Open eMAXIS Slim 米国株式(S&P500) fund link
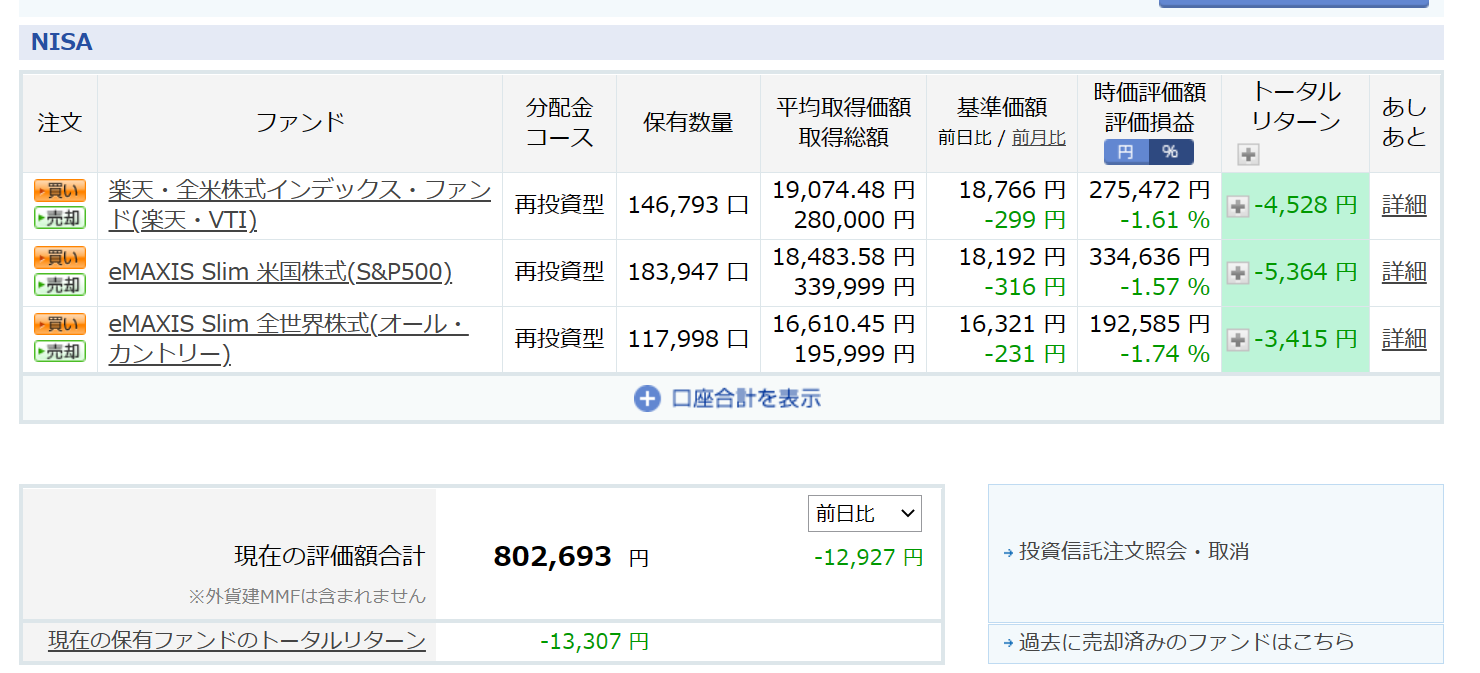1480x673 pixels. point(280,272)
